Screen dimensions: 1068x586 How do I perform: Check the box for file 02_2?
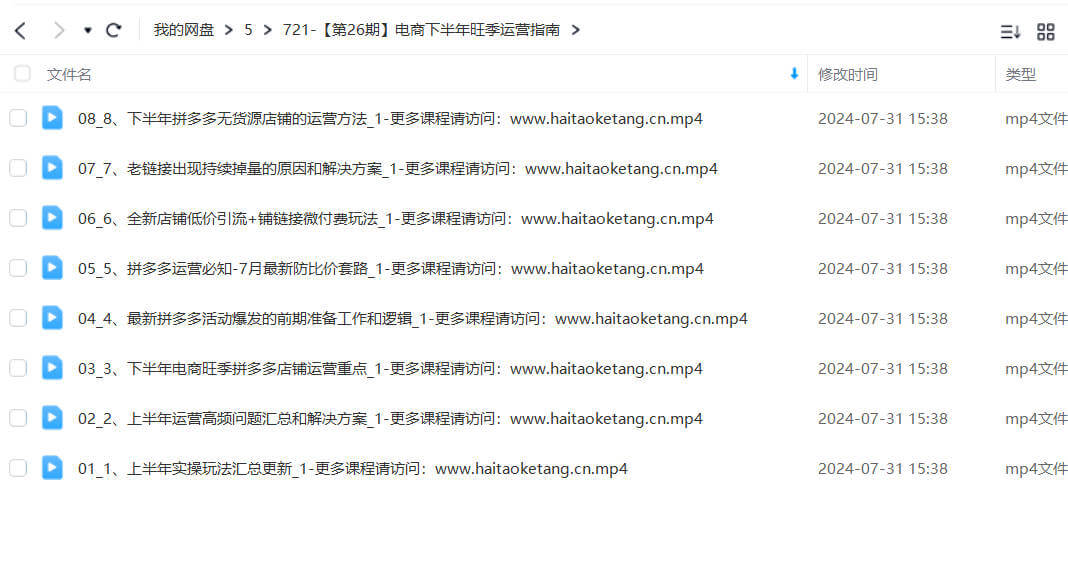[18, 418]
